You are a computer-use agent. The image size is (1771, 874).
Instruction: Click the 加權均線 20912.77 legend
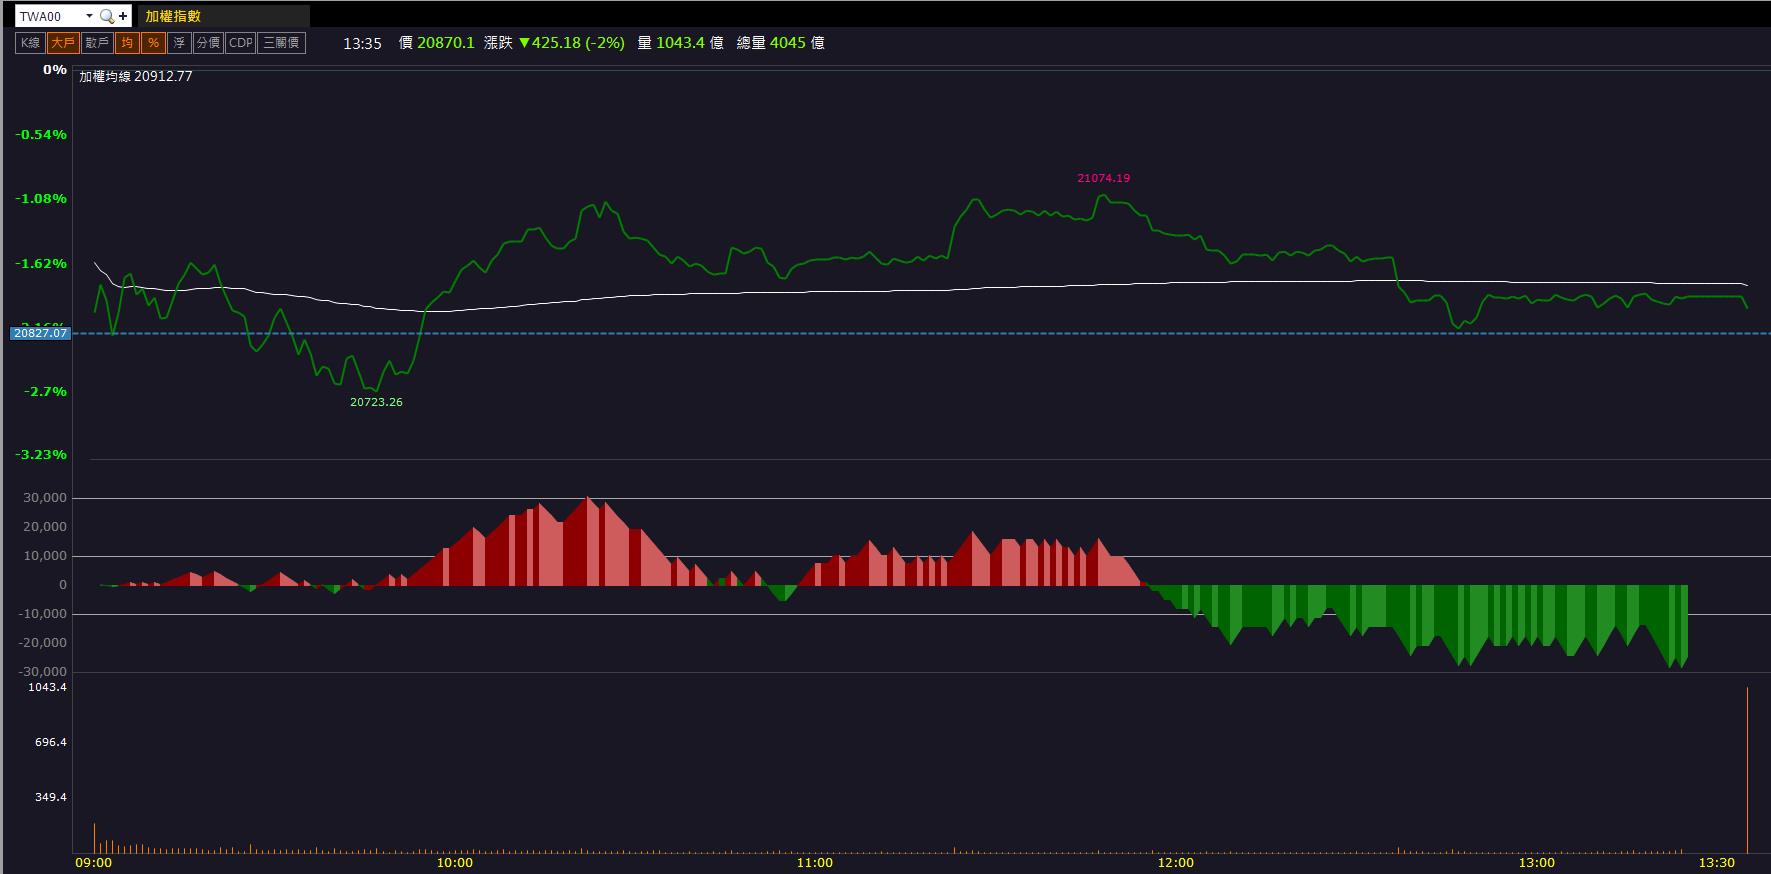coord(136,76)
